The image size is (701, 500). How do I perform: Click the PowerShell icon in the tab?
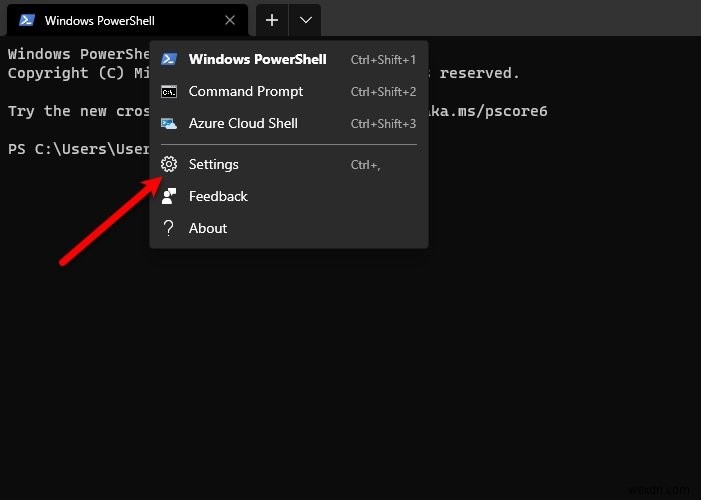[27, 20]
